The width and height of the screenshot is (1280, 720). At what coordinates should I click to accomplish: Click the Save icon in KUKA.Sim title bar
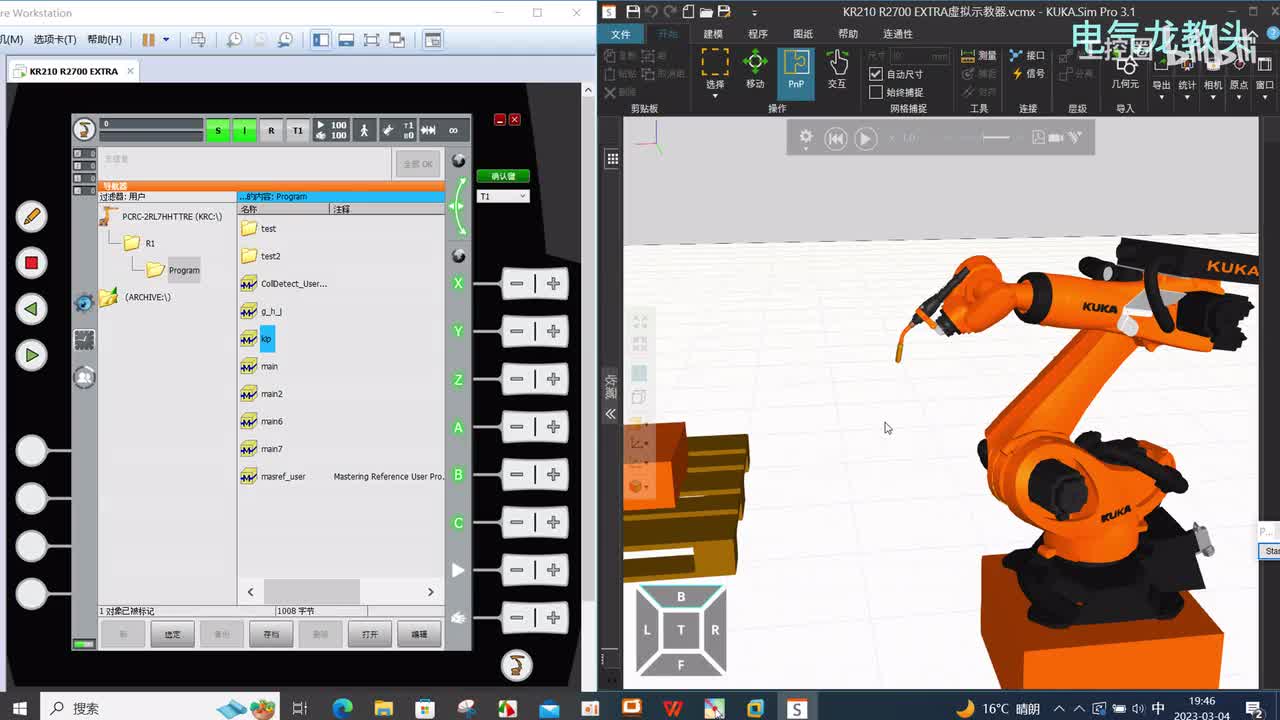click(x=632, y=12)
